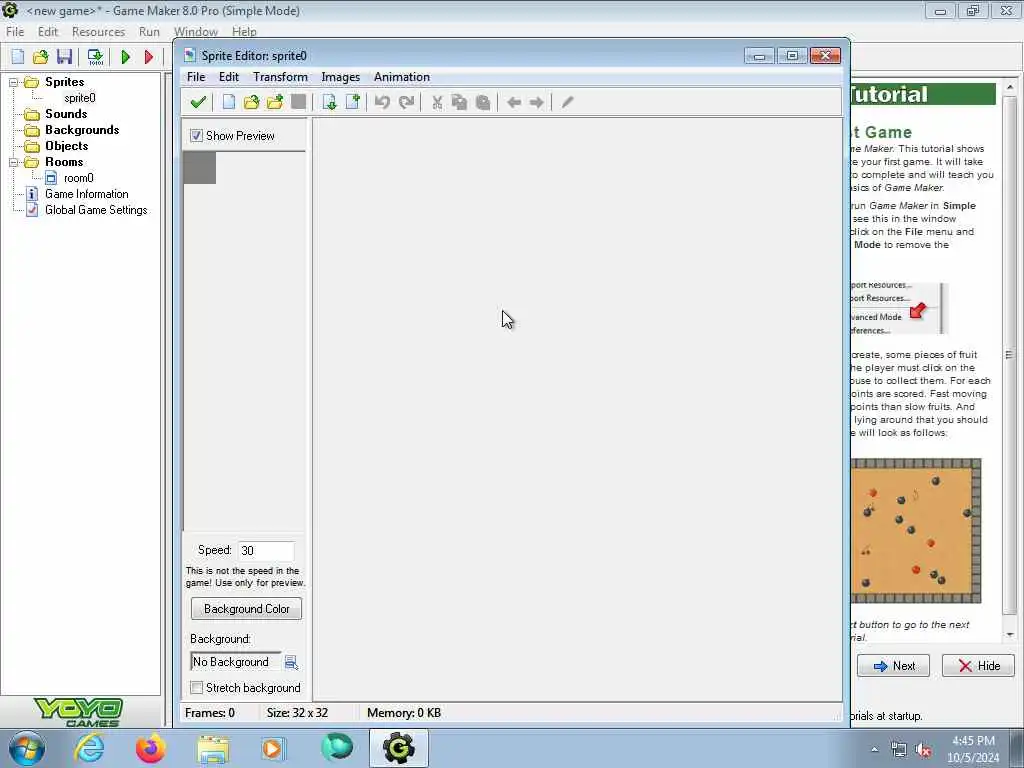The image size is (1024, 768).
Task: Open main window Help menu
Action: pyautogui.click(x=244, y=32)
